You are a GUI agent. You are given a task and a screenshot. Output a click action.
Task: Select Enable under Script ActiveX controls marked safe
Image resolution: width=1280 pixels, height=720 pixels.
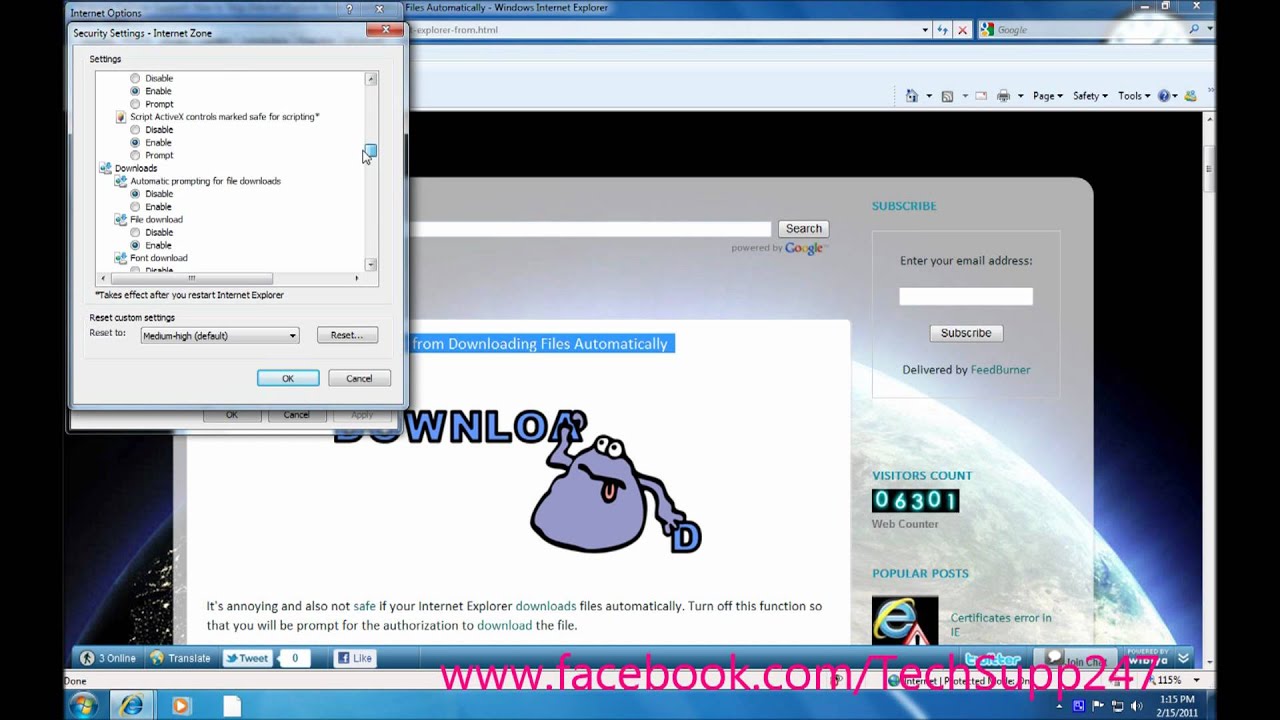tap(135, 143)
